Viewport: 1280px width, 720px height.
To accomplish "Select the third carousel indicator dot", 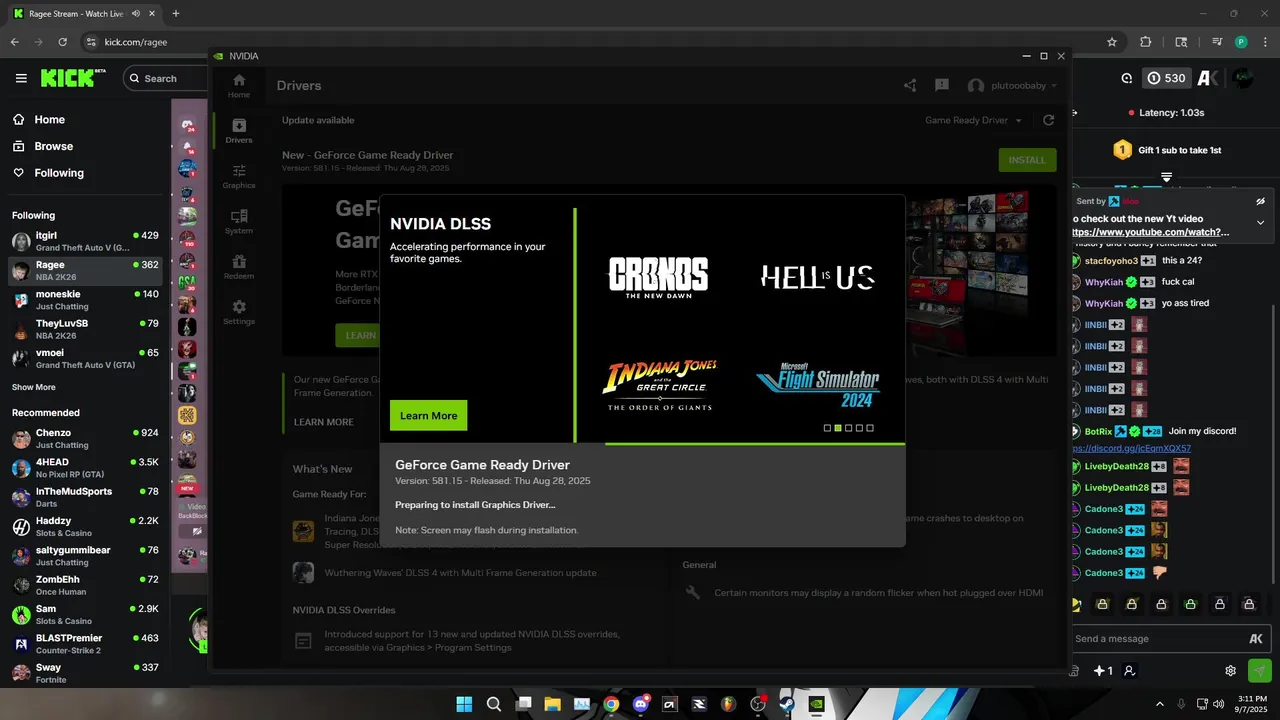I will (x=848, y=428).
